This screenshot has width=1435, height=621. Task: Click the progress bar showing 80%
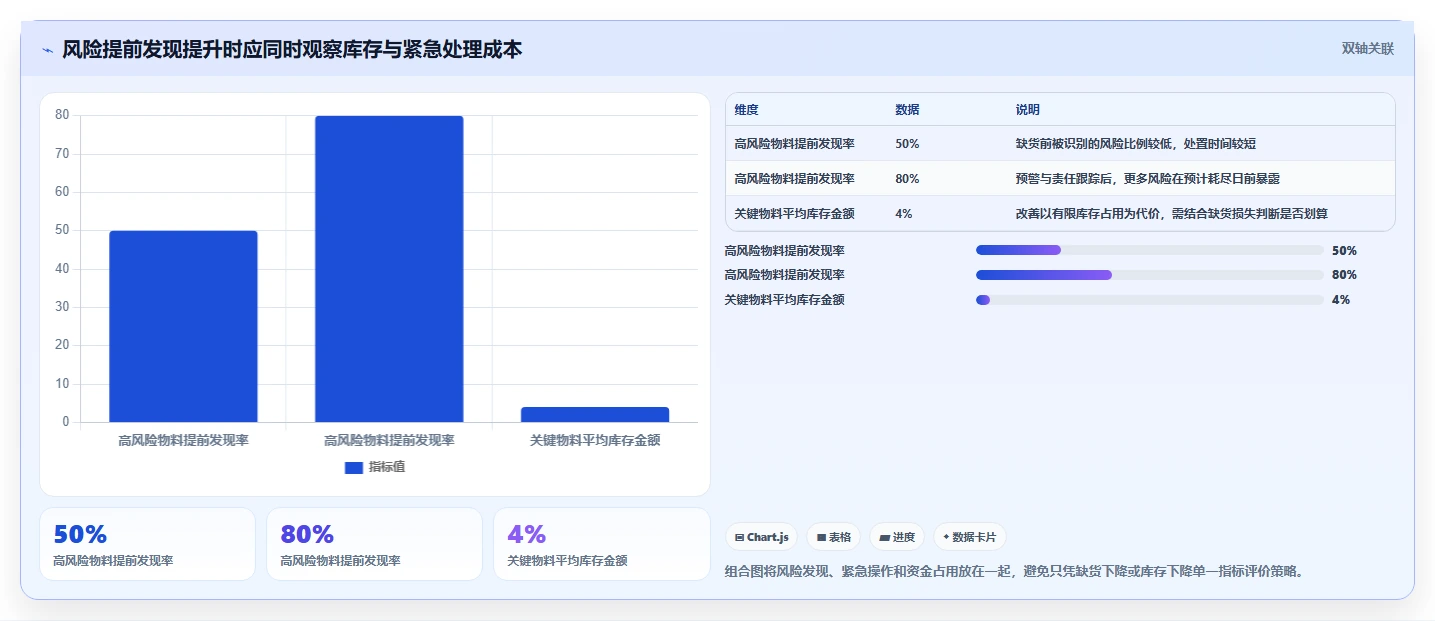(1150, 275)
